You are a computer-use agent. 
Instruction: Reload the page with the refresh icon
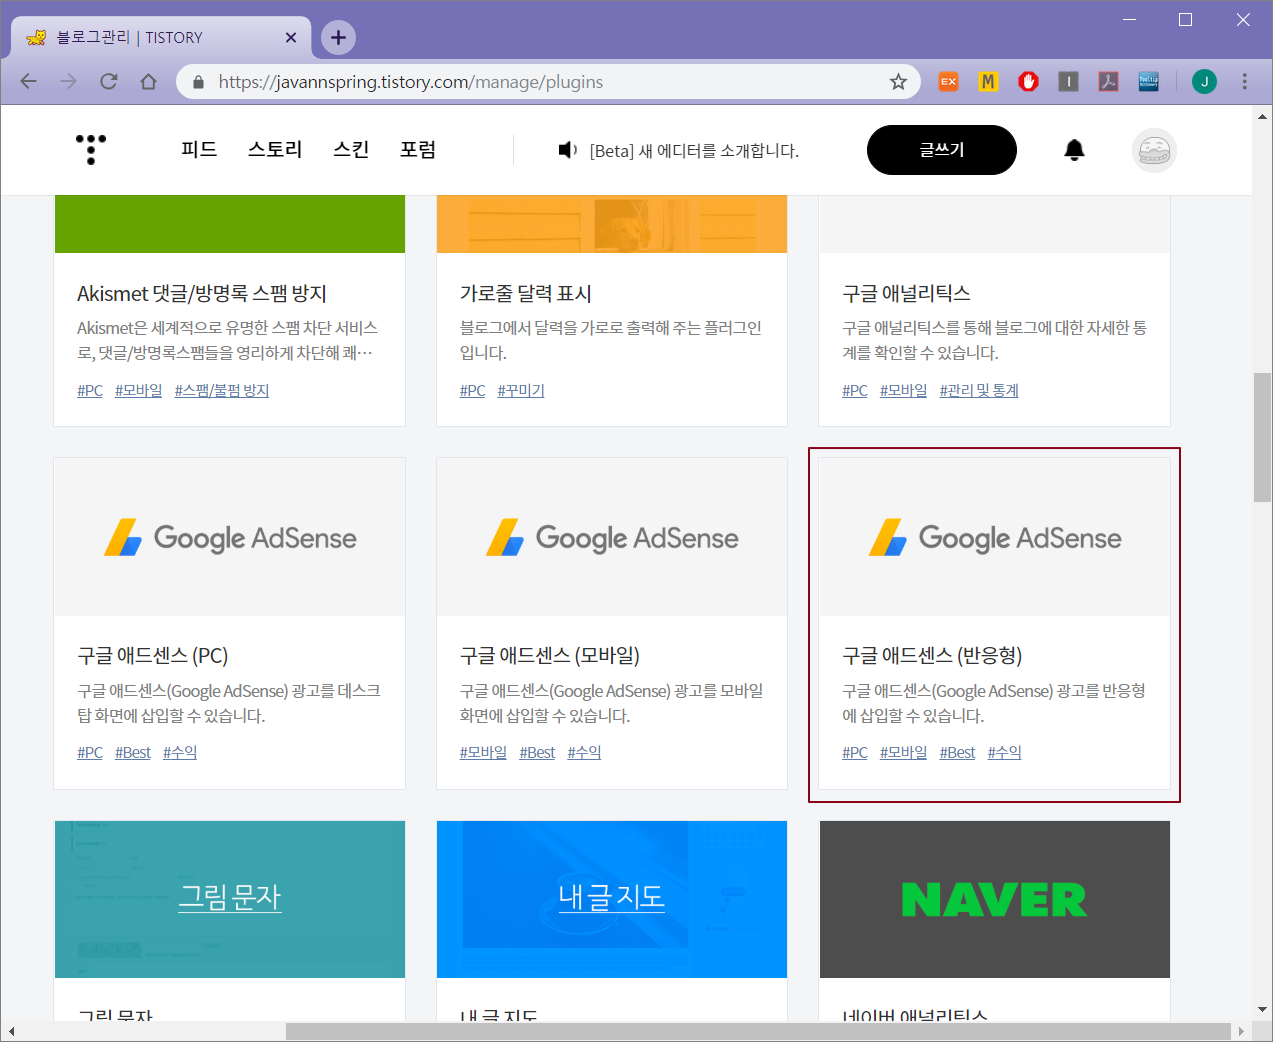(108, 82)
